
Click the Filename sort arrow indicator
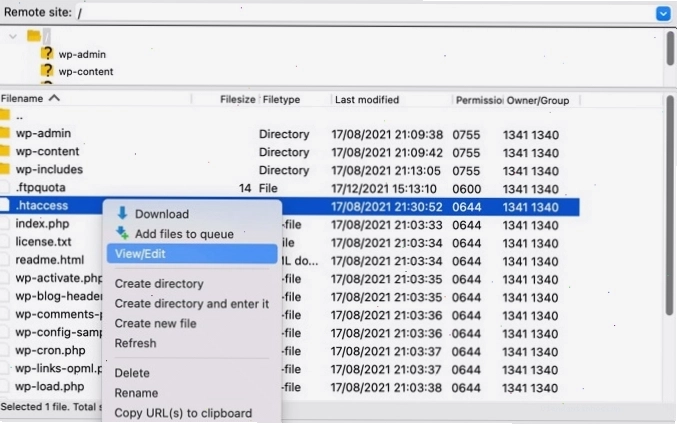[54, 98]
